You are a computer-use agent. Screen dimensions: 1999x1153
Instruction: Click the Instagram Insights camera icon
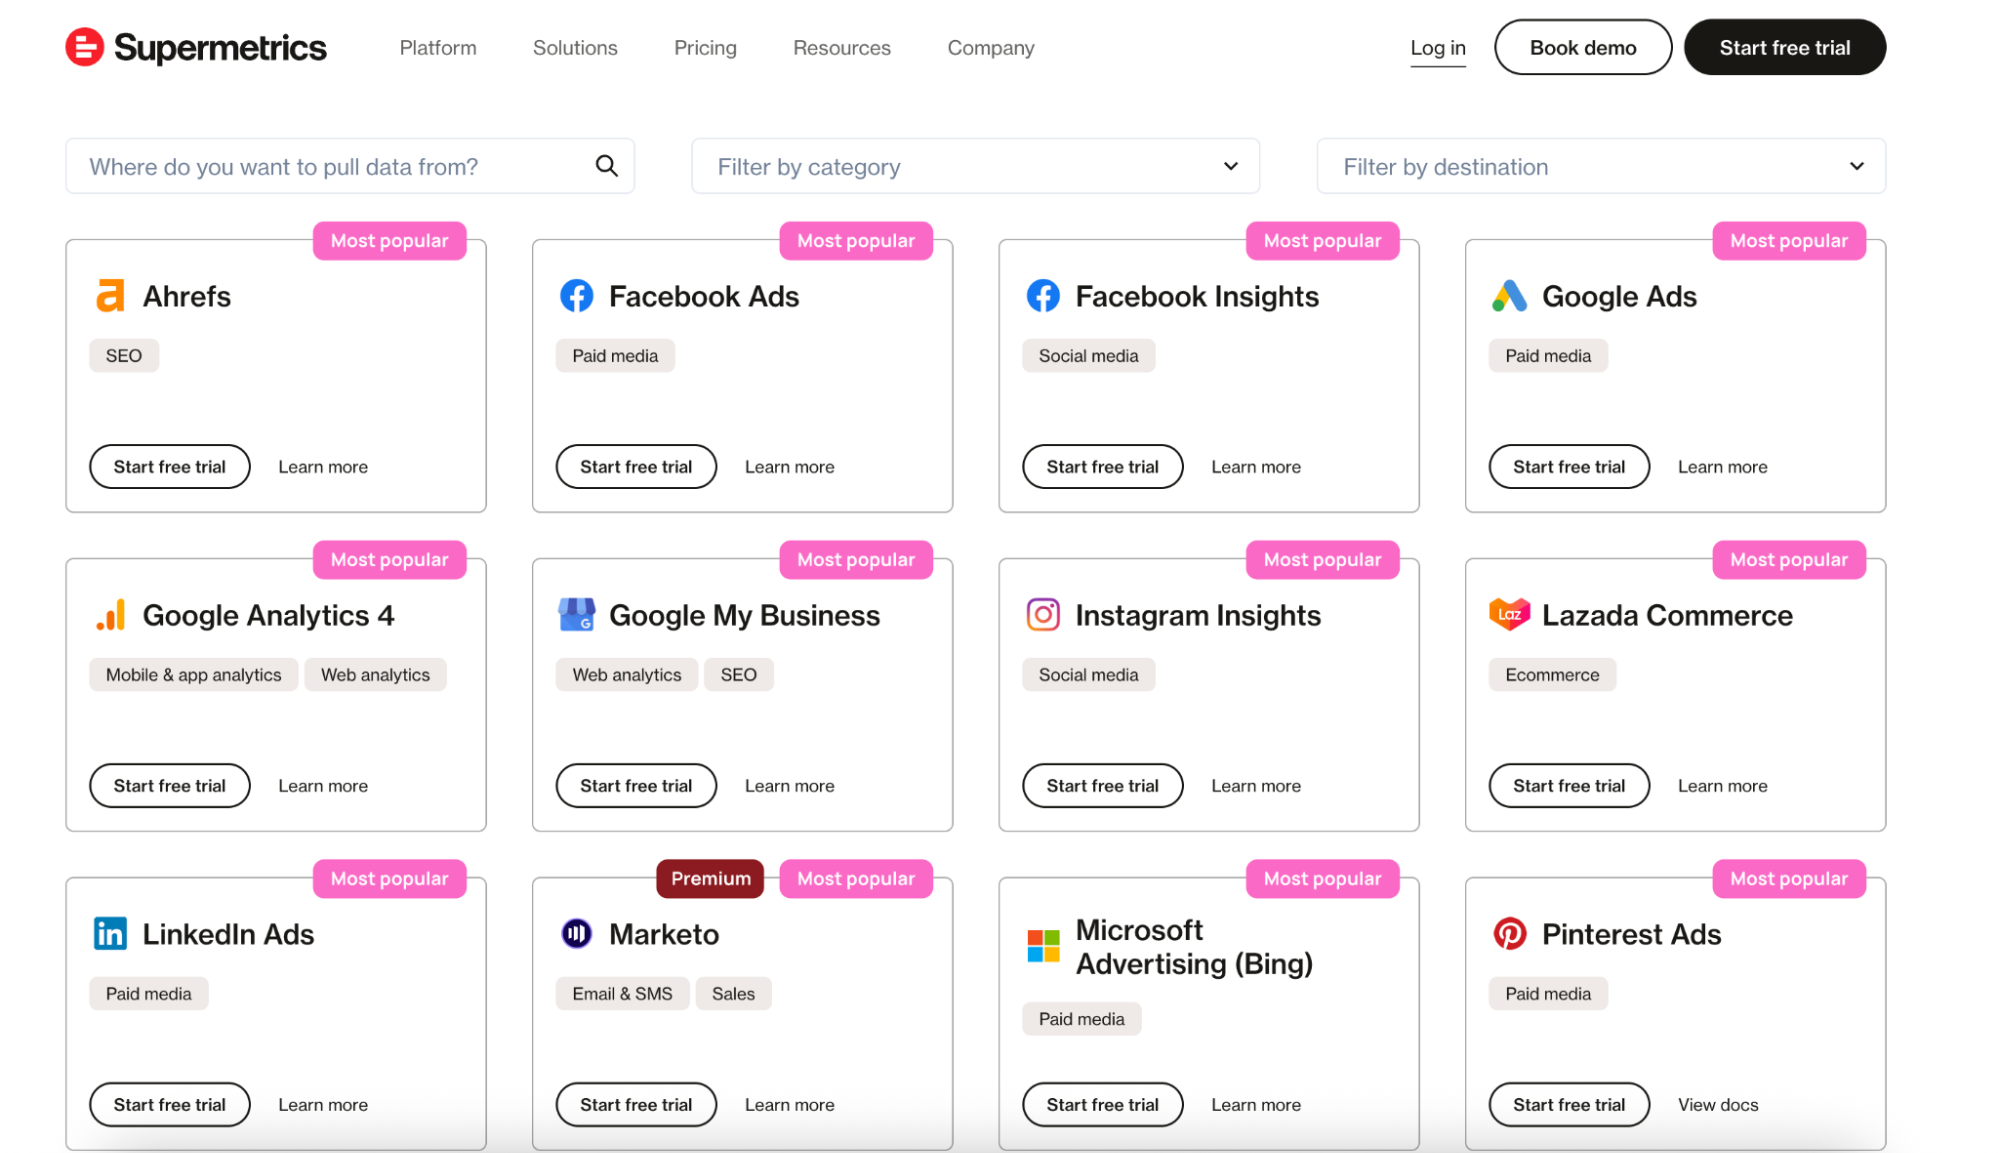point(1043,614)
